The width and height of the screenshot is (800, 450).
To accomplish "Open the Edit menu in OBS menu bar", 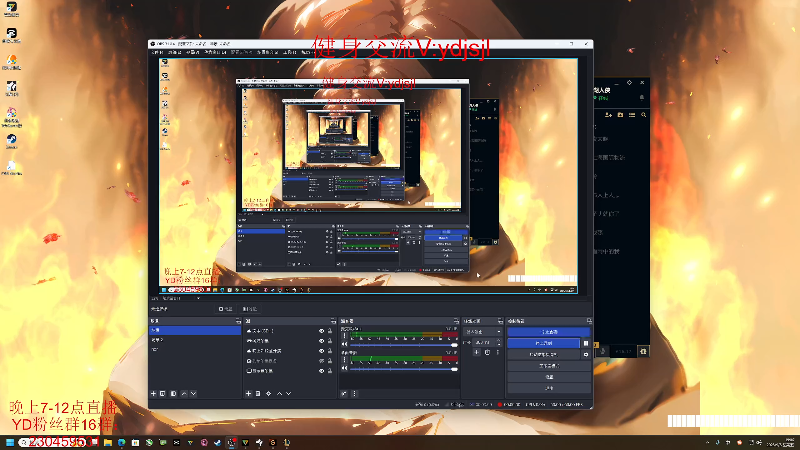I will point(174,52).
